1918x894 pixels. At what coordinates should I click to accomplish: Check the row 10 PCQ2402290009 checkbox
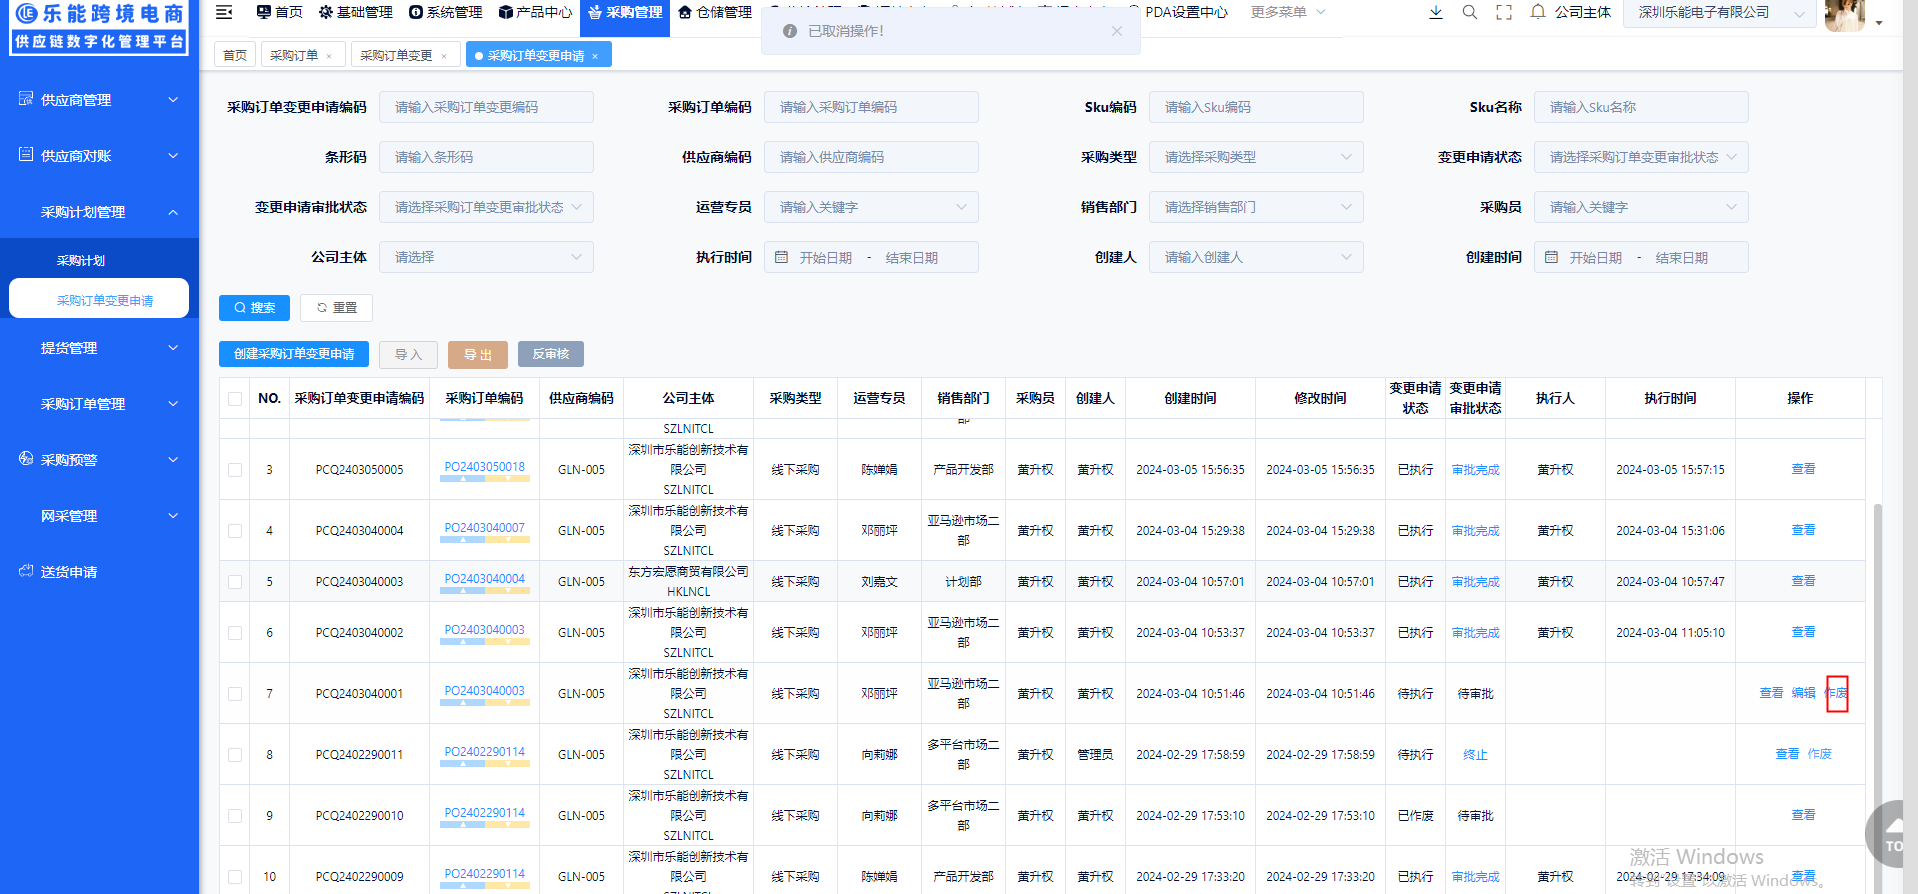coord(235,877)
